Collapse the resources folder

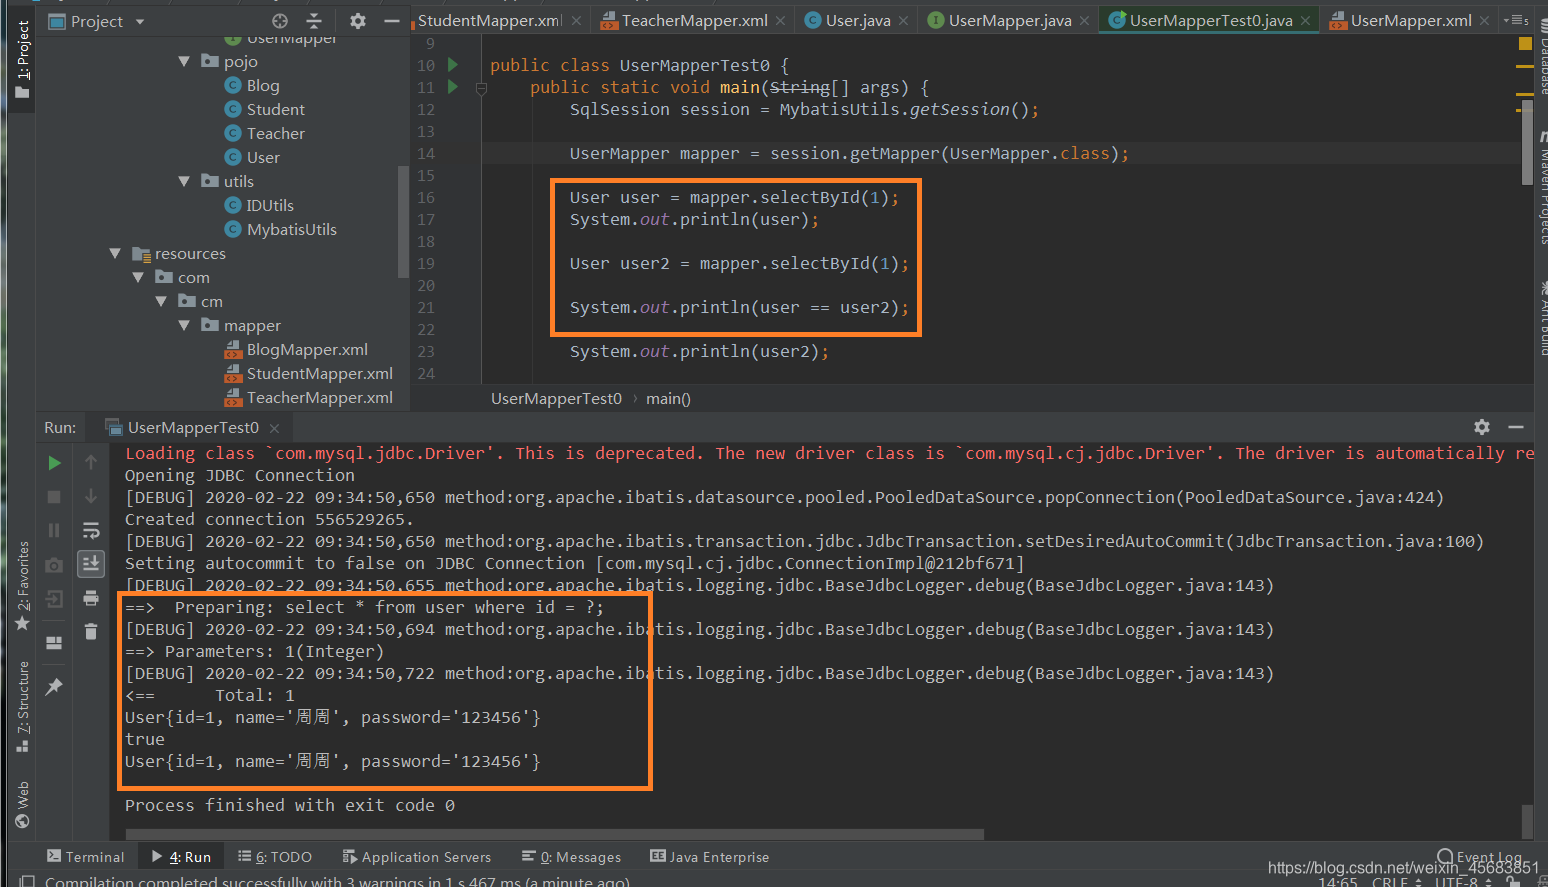115,254
